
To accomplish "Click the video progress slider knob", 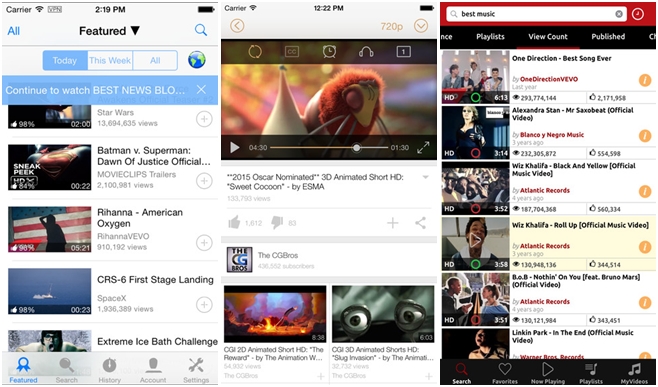I will (x=357, y=148).
